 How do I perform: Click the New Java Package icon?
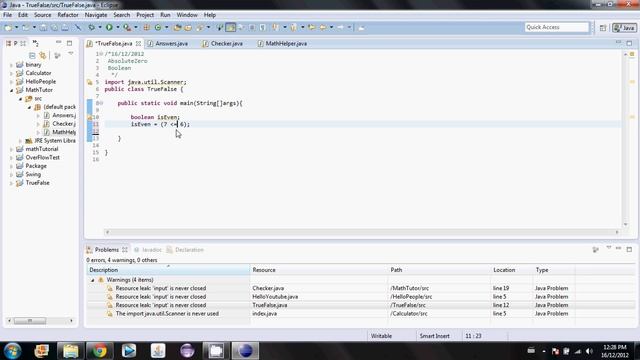click(146, 27)
